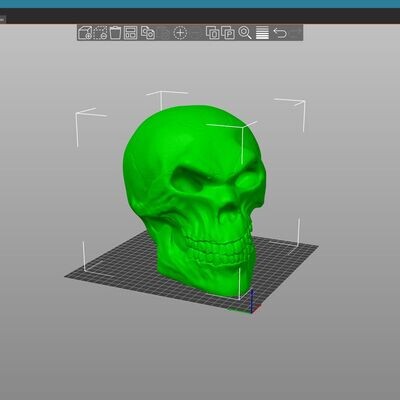Screen dimensions: 400x400
Task: Toggle variable layer height striped icon
Action: (262, 33)
